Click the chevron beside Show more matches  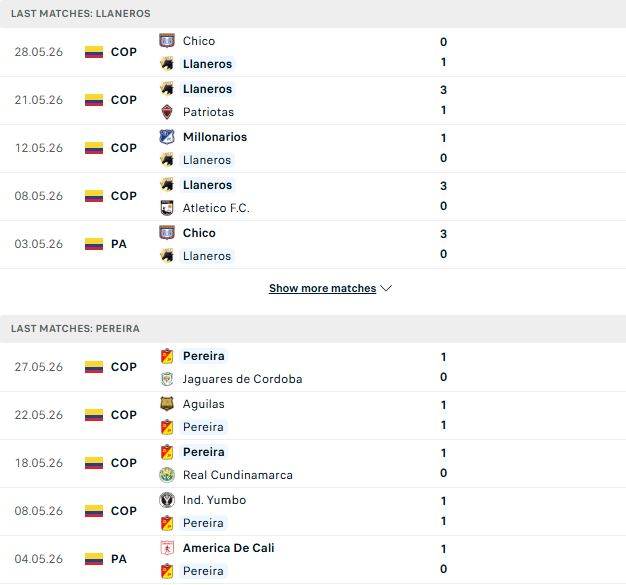click(x=386, y=288)
